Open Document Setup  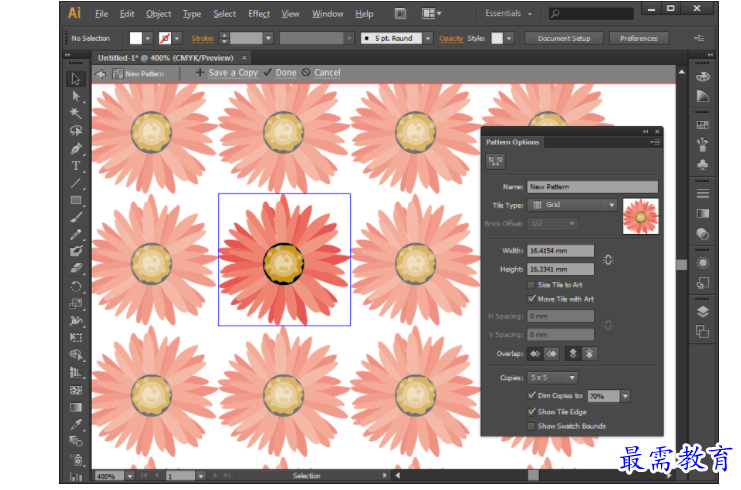click(x=564, y=38)
